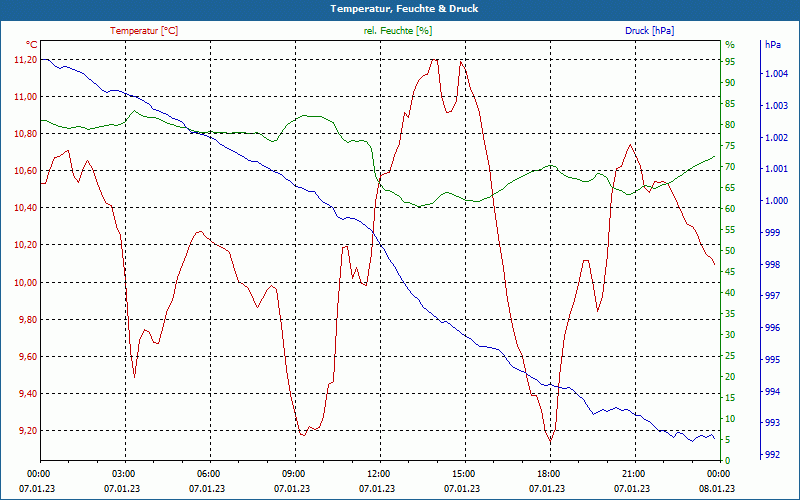Click the 40 humidity axis value
This screenshot has width=800, height=500.
[730, 293]
